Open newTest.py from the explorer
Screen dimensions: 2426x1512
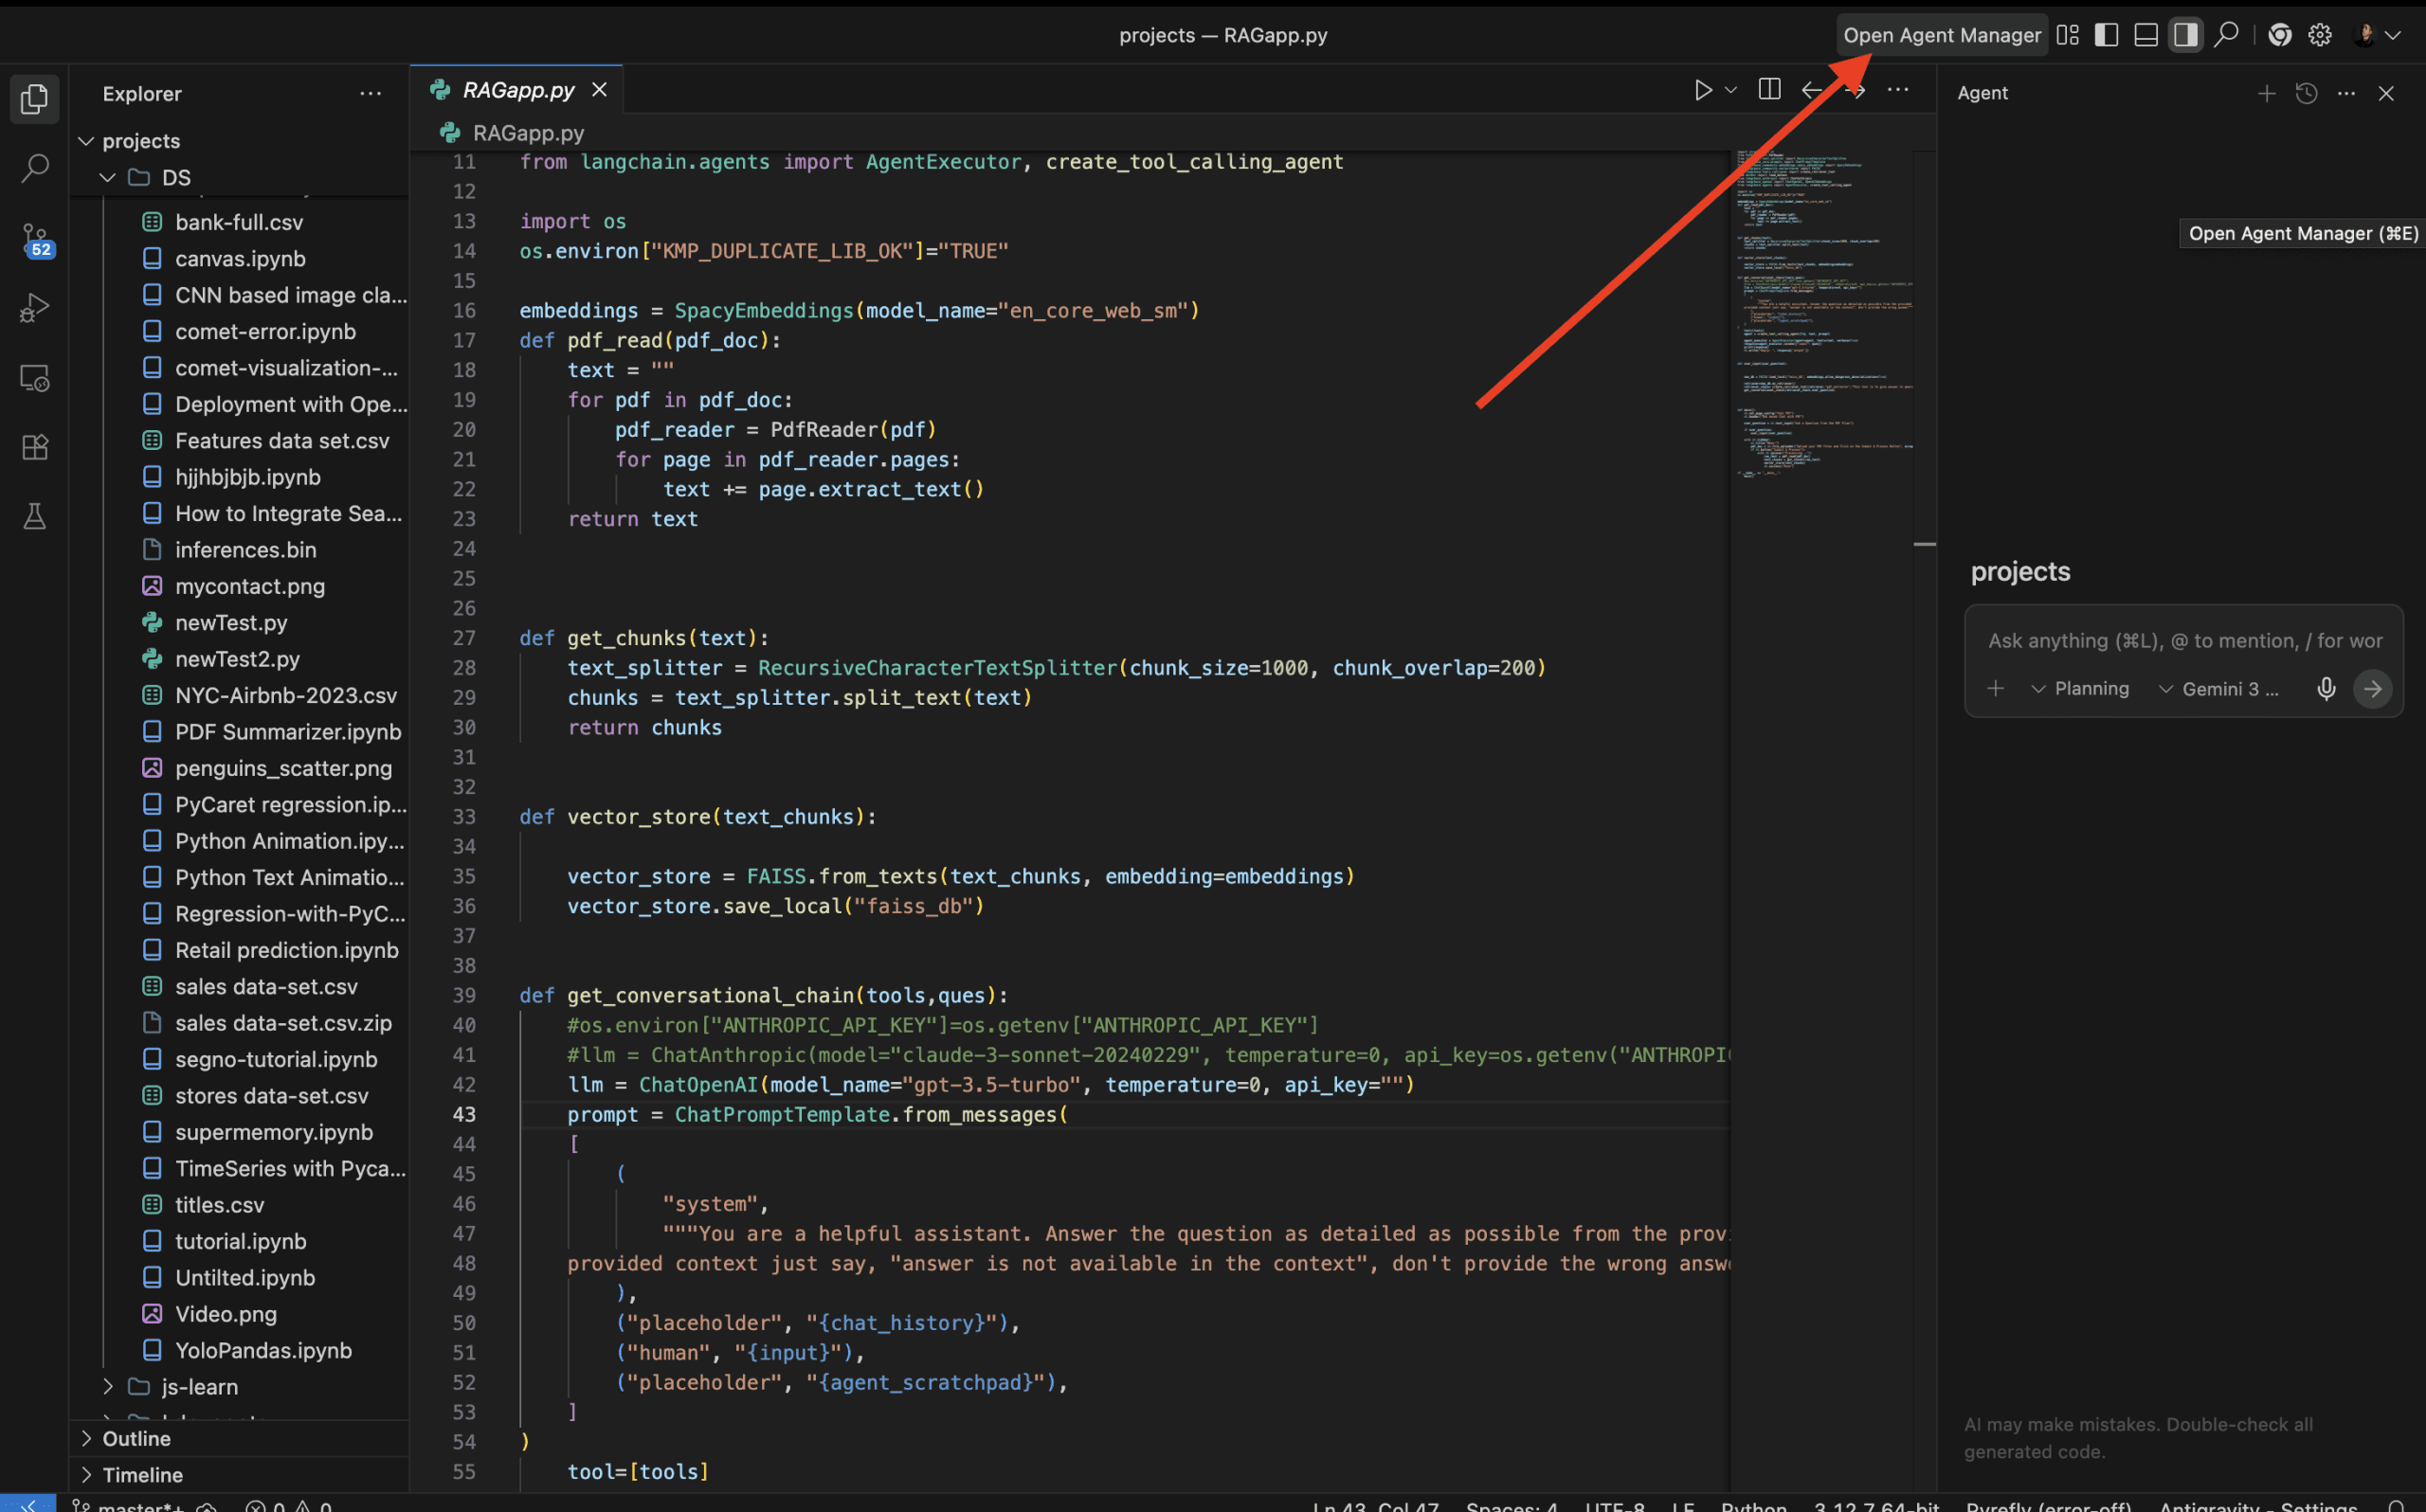[231, 623]
